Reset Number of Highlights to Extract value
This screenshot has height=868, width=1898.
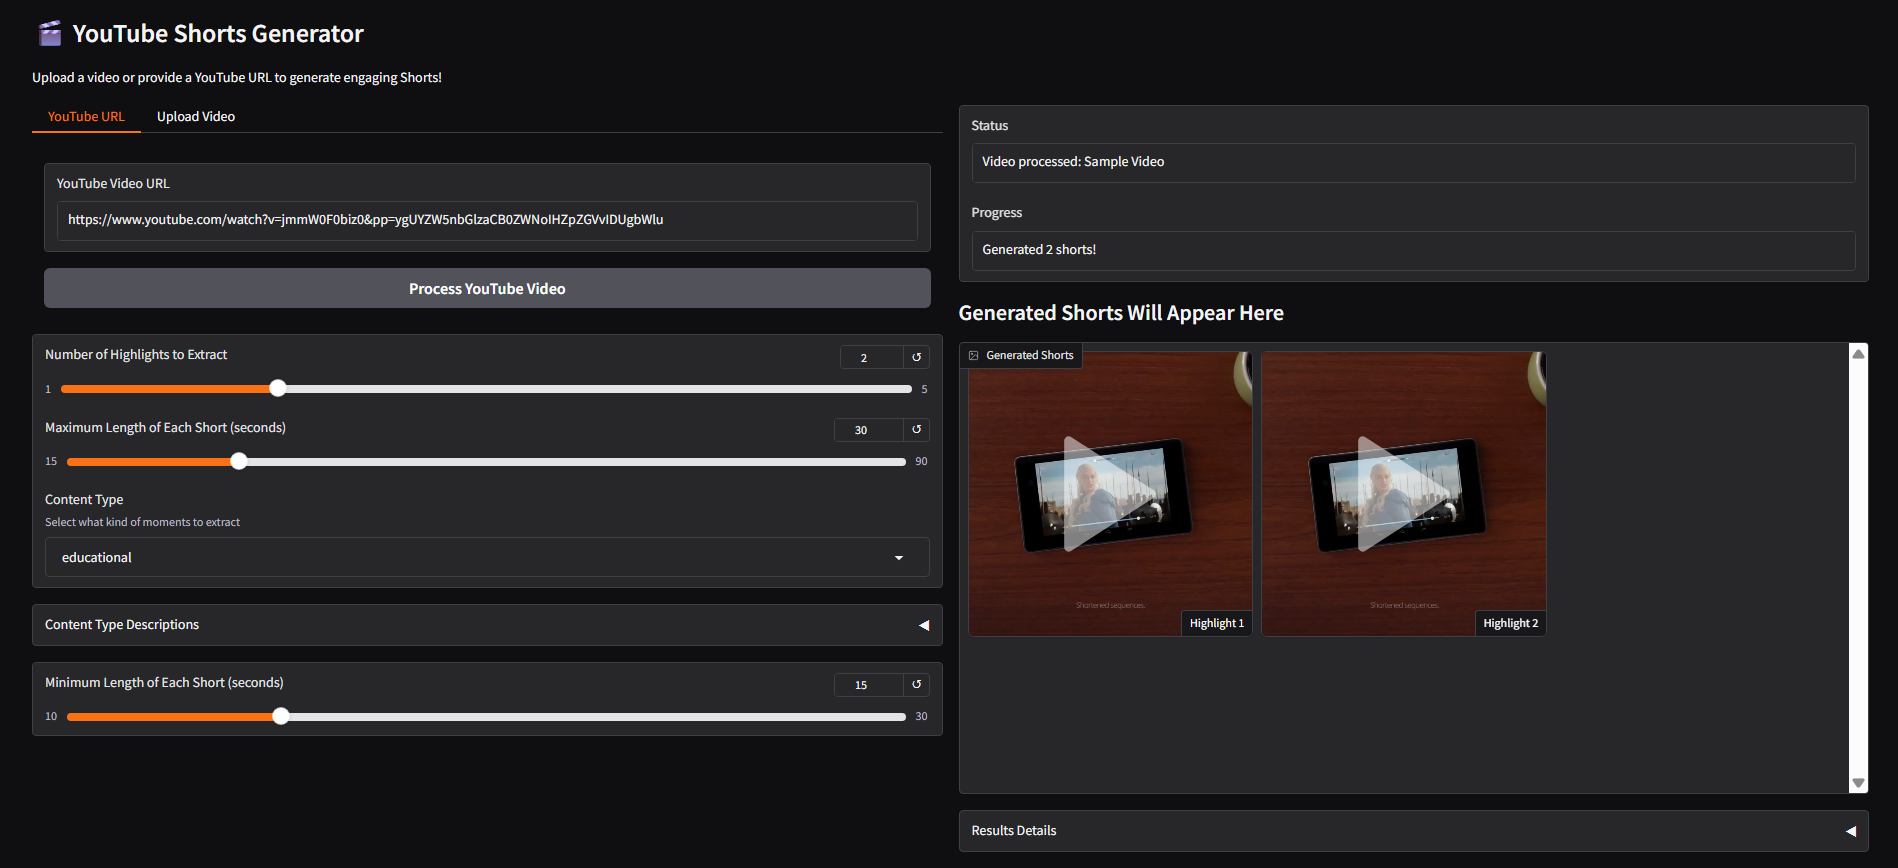tap(916, 357)
